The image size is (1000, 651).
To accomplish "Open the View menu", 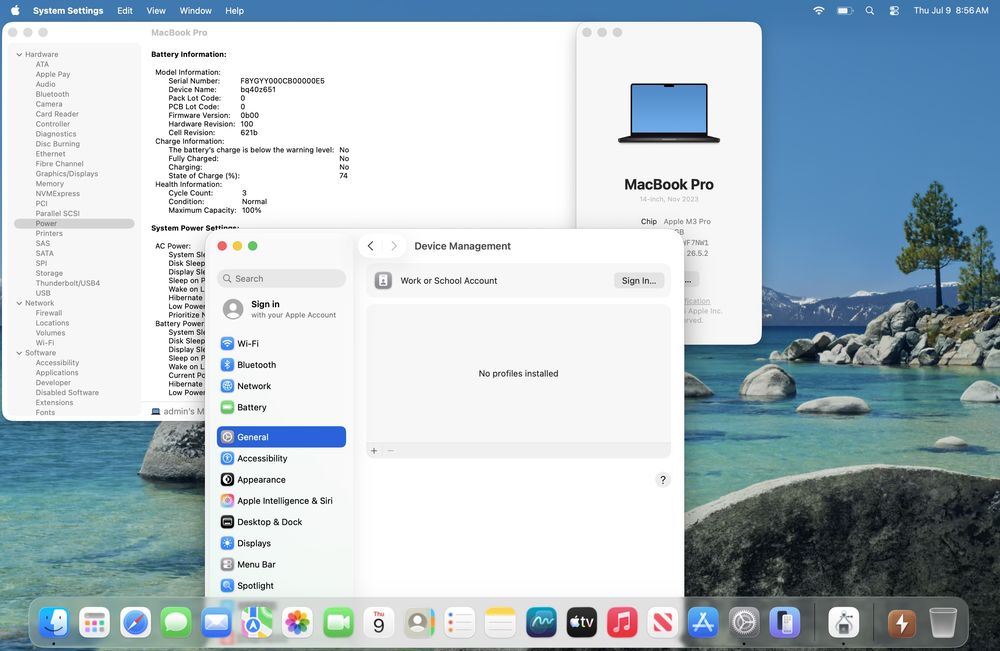I will click(156, 11).
